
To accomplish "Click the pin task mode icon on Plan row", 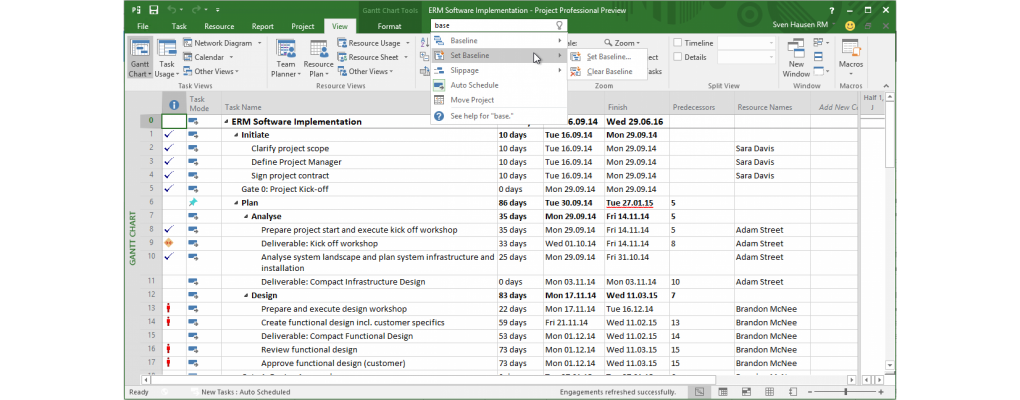I will 193,203.
